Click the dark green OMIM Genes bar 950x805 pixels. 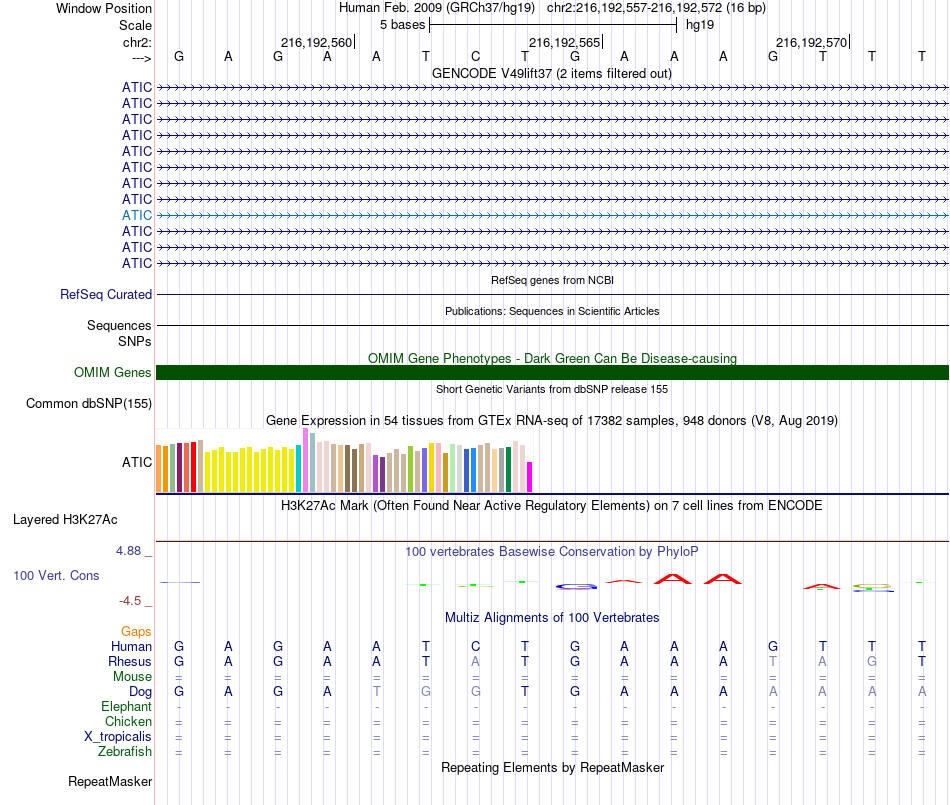tap(552, 373)
